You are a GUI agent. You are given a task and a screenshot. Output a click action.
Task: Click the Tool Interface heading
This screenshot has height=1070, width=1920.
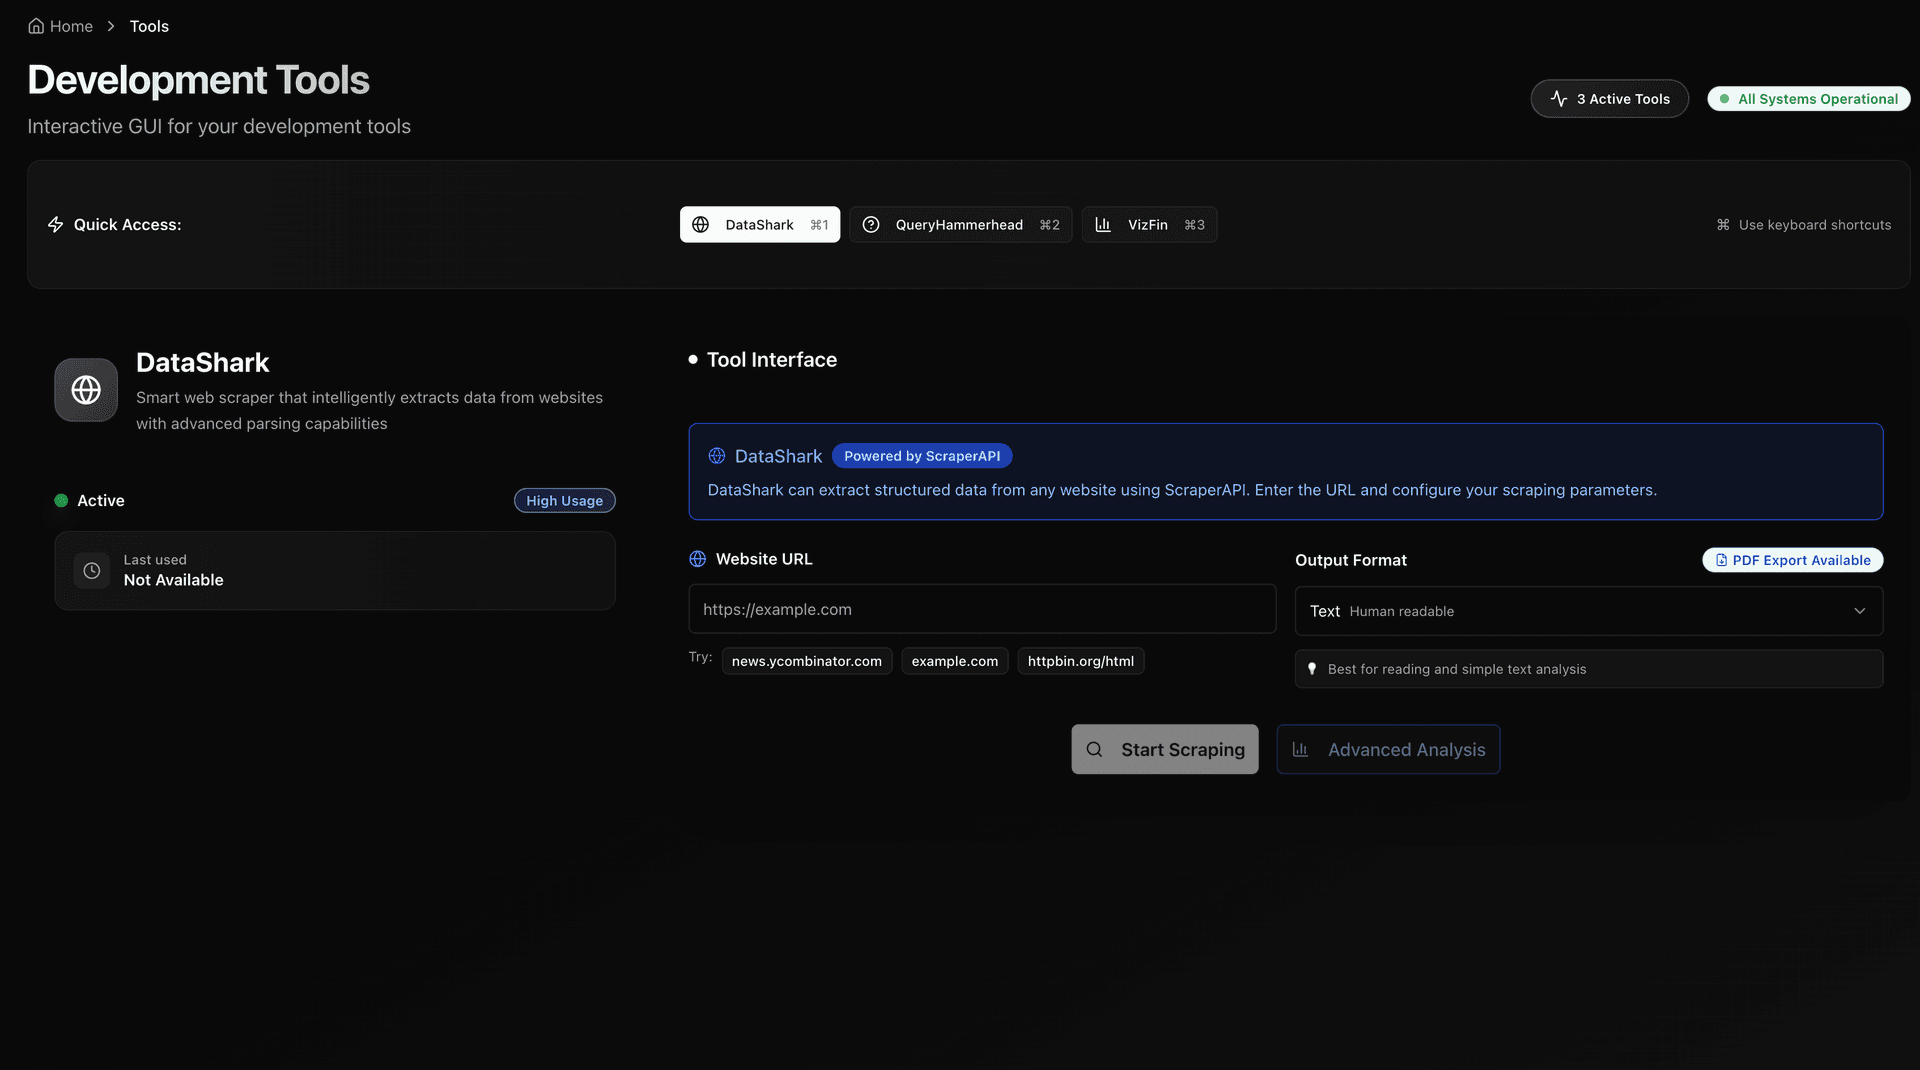tap(772, 360)
